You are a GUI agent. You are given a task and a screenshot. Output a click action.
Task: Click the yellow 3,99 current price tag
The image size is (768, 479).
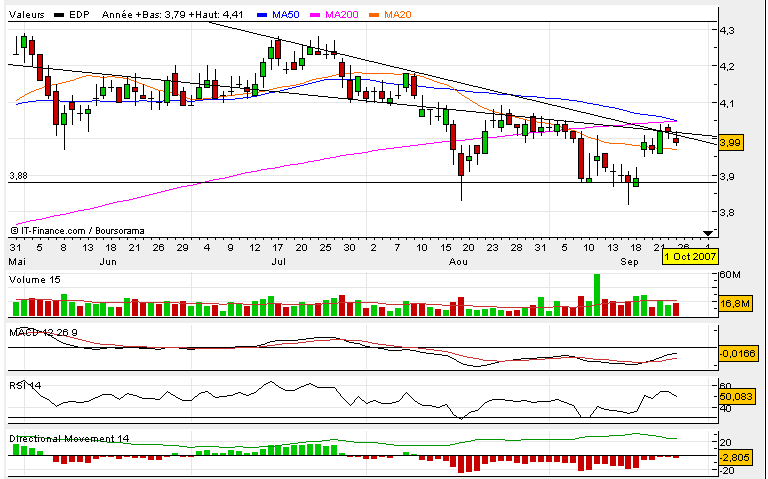[730, 143]
